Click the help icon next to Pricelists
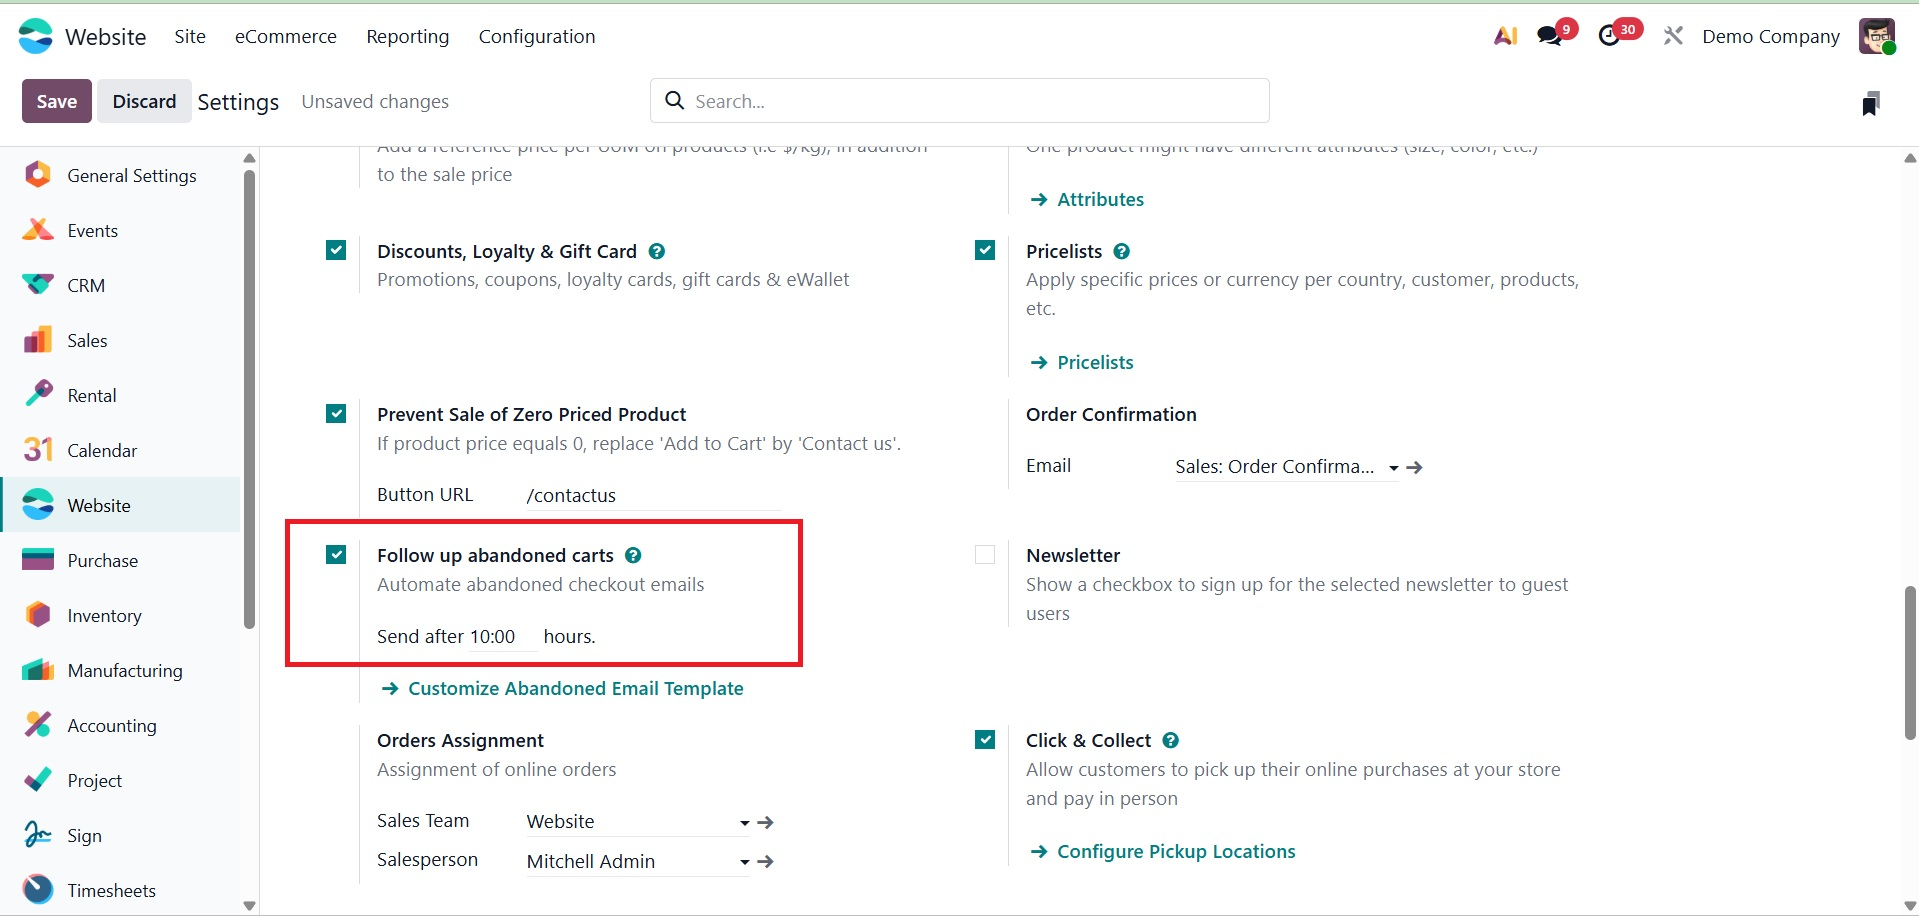Screen dimensions: 1919x916 (x=1122, y=251)
